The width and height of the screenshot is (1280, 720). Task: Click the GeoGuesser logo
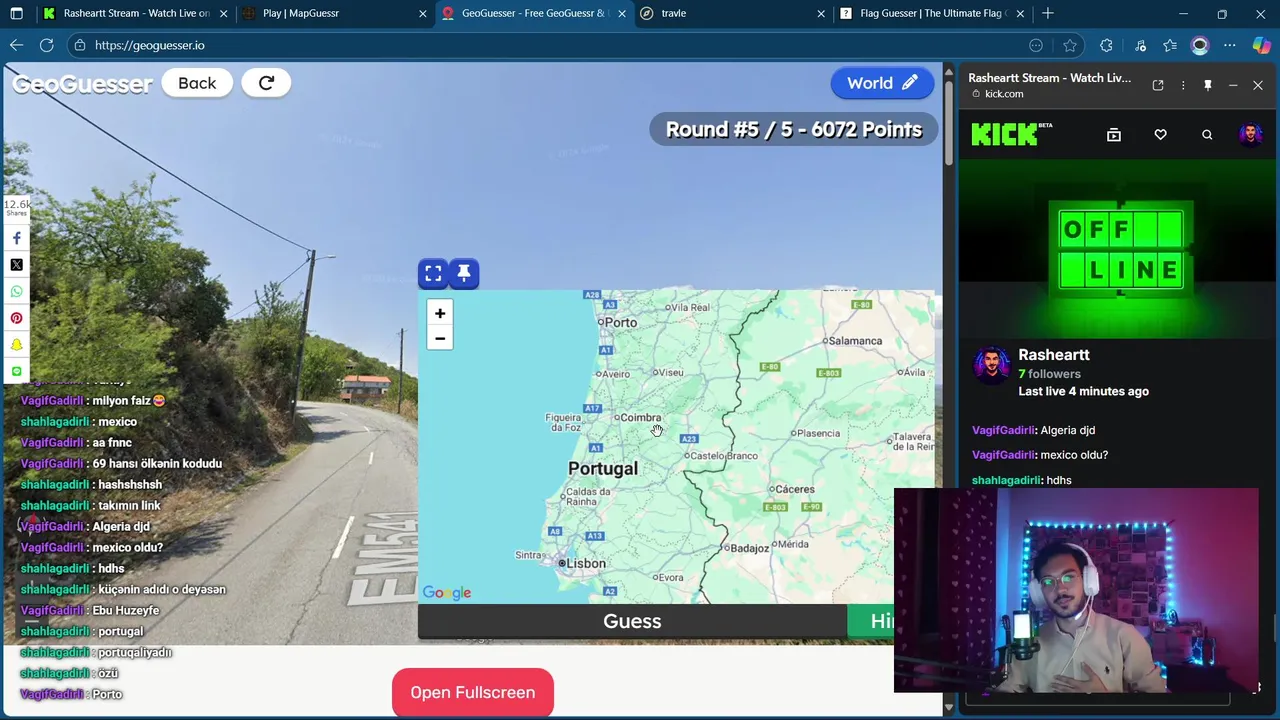tap(82, 84)
